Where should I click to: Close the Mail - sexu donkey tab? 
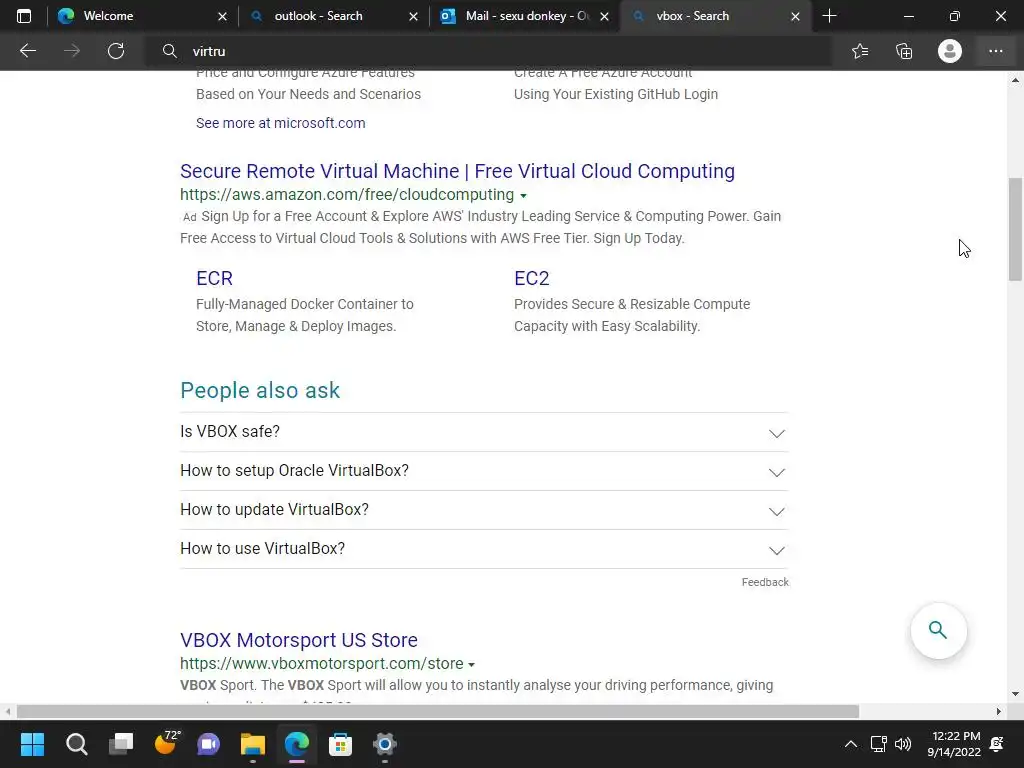point(605,16)
